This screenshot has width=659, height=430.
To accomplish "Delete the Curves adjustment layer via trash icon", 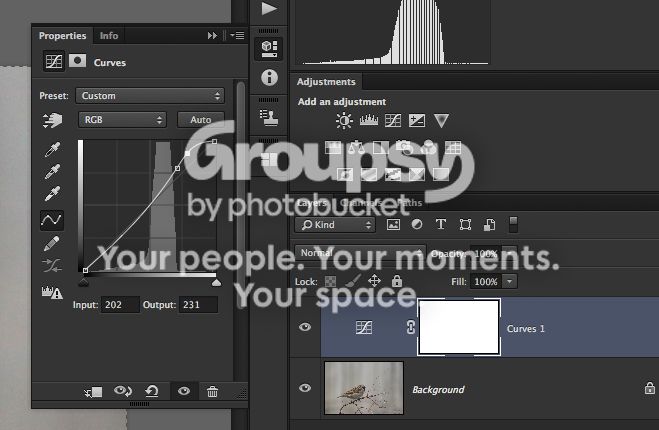I will click(212, 392).
